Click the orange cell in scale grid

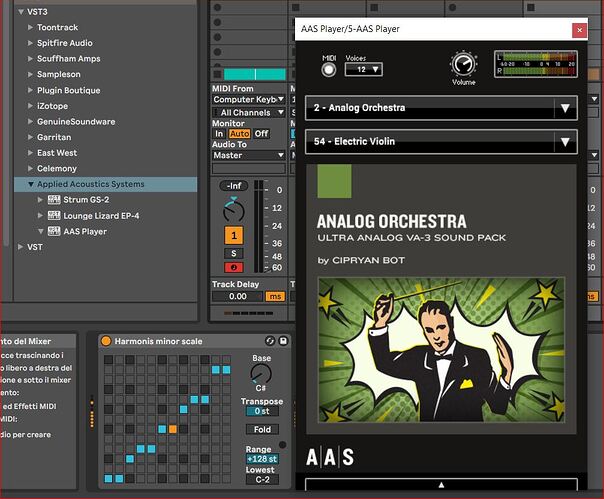pos(173,429)
